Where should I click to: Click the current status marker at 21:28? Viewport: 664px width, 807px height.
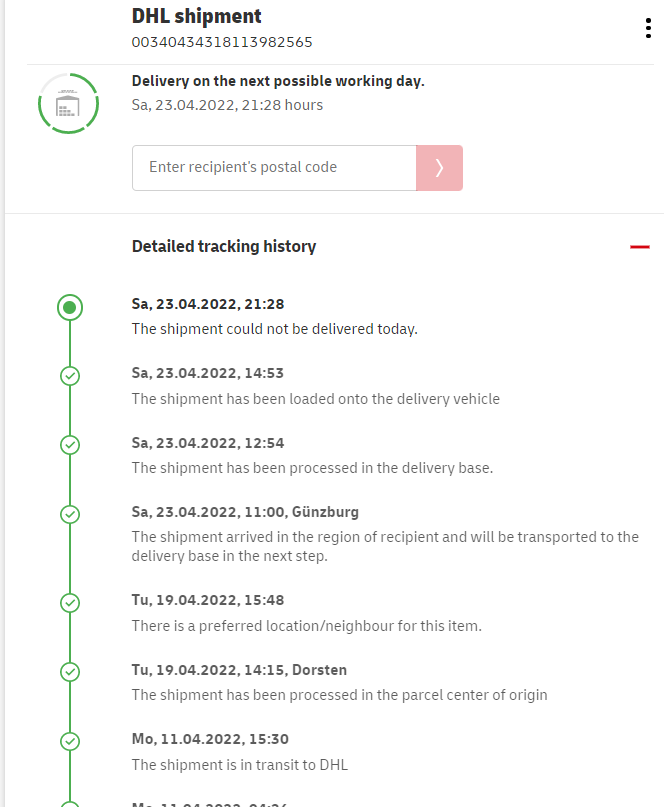pos(69,308)
